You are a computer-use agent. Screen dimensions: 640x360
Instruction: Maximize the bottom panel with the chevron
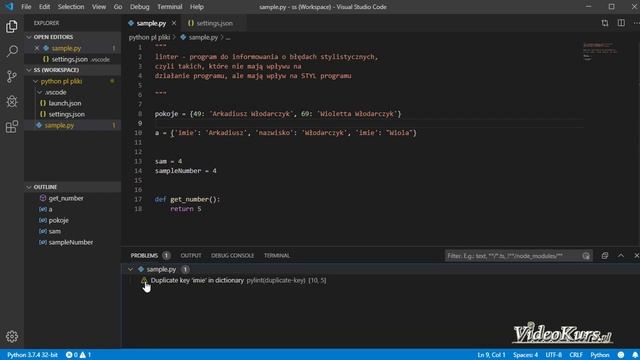pyautogui.click(x=621, y=256)
